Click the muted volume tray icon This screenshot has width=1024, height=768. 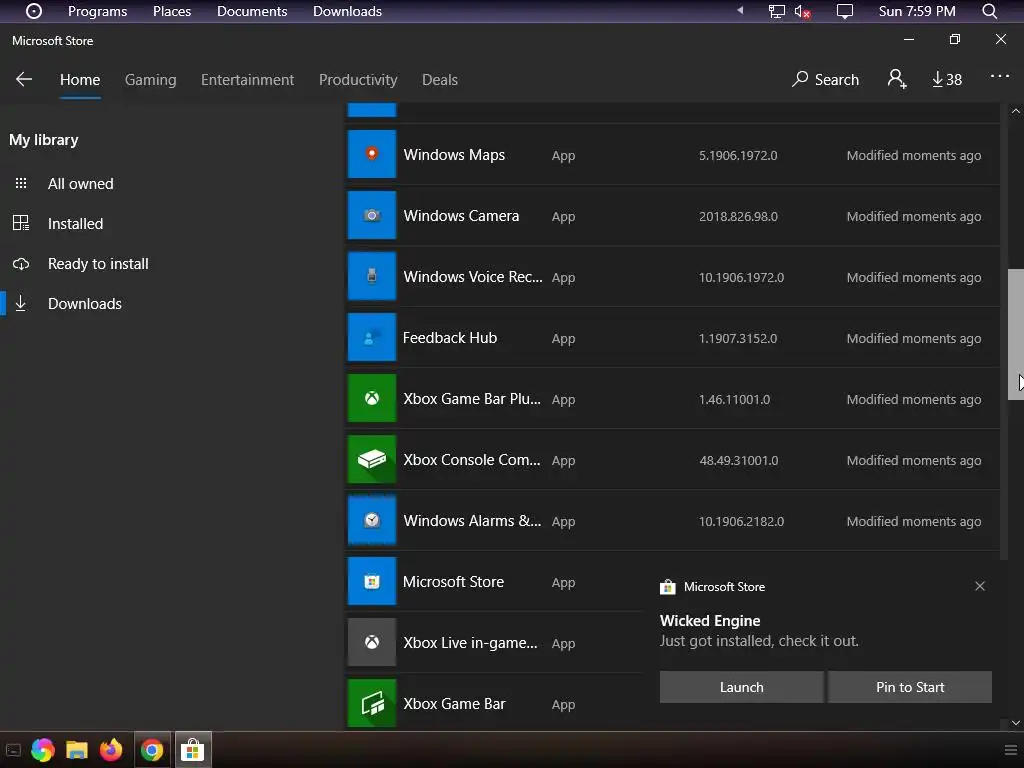[x=802, y=12]
